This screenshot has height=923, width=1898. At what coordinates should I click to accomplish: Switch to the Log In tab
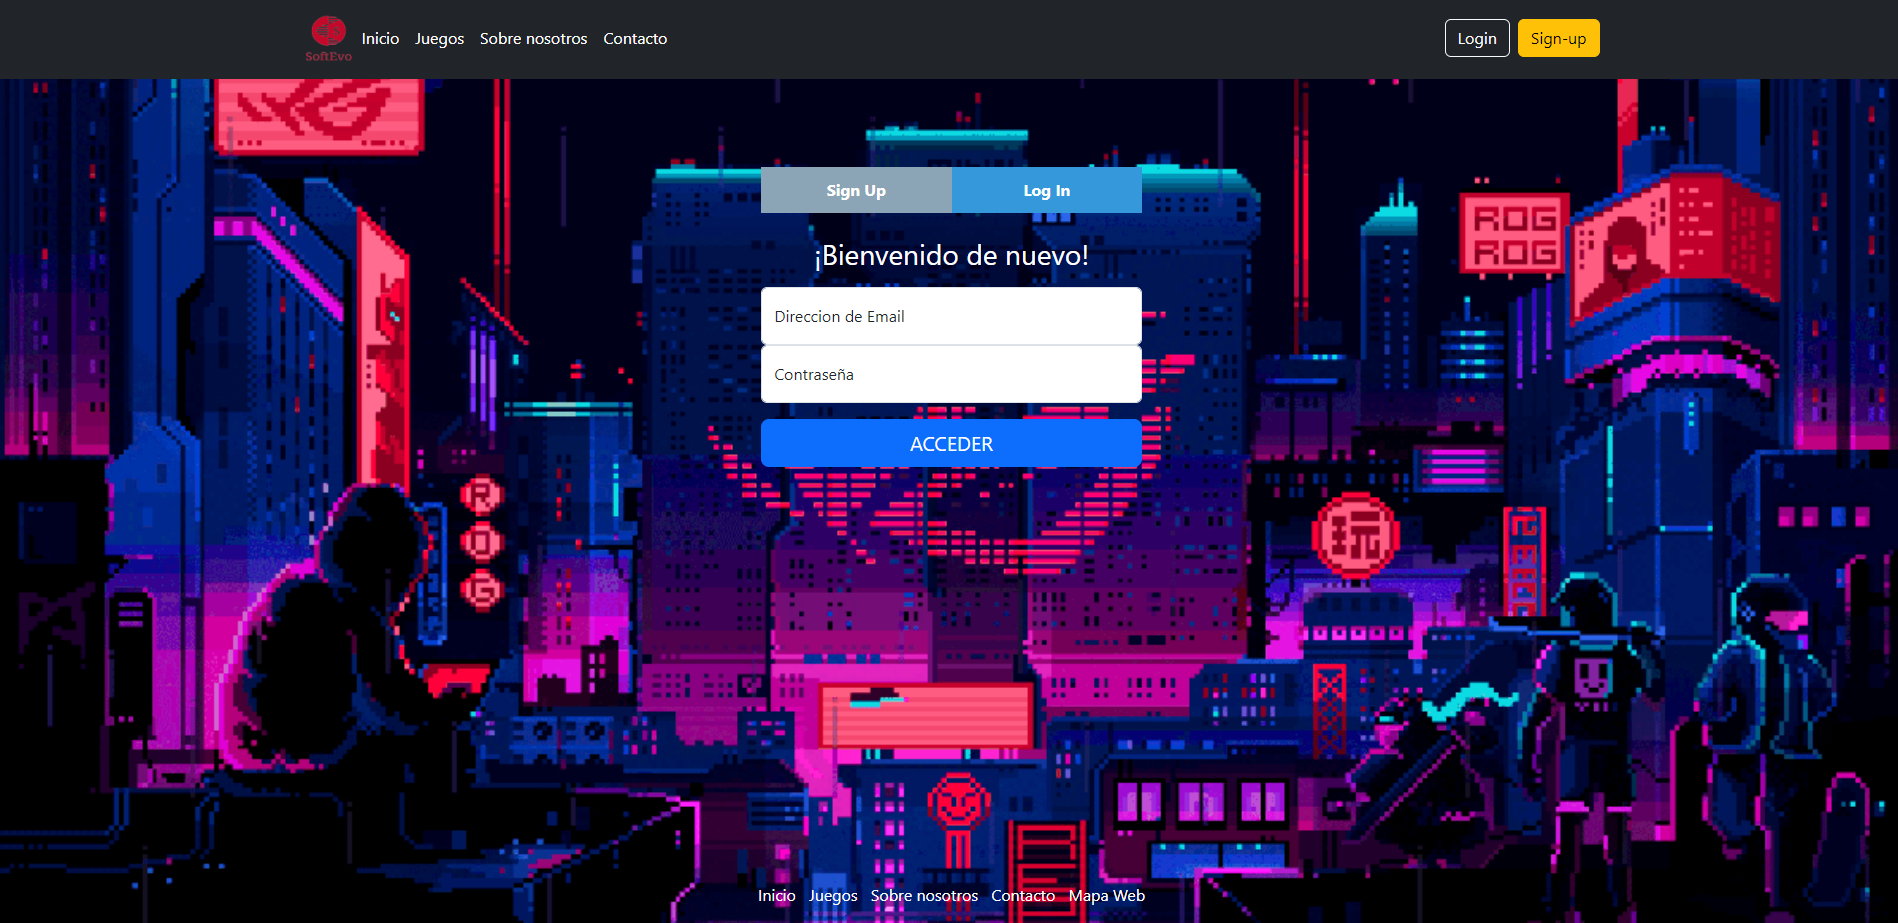[x=1046, y=190]
